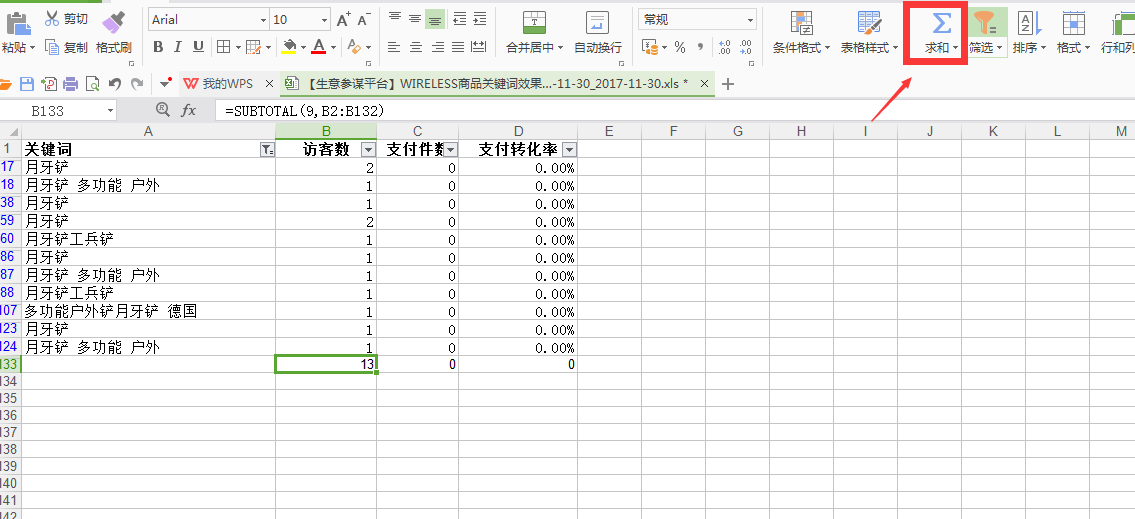Viewport: 1135px width, 519px height.
Task: Toggle center horizontal alignment
Action: point(415,47)
